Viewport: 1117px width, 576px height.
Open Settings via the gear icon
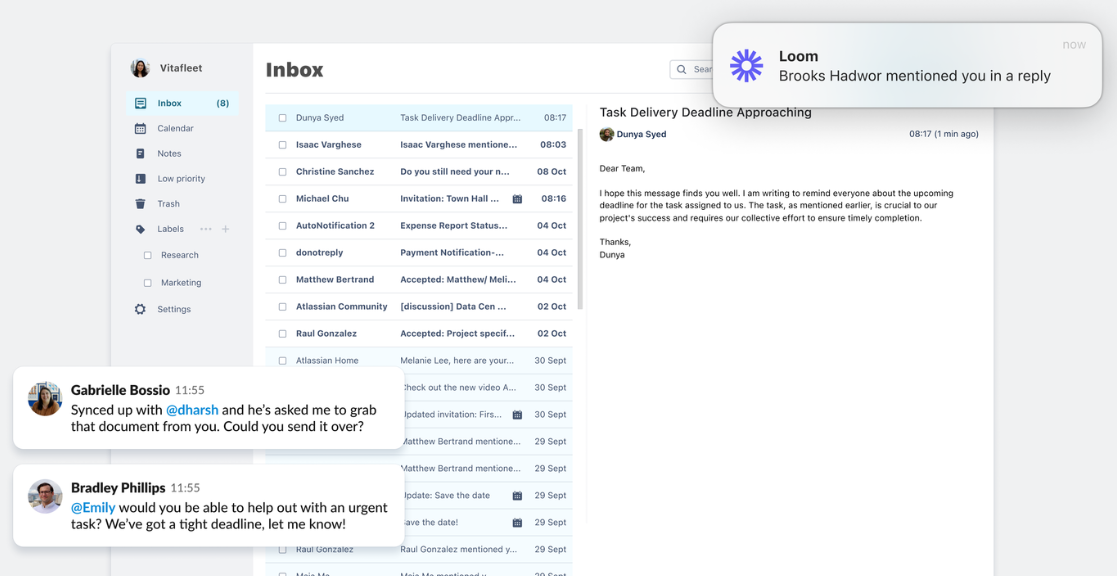tap(140, 309)
